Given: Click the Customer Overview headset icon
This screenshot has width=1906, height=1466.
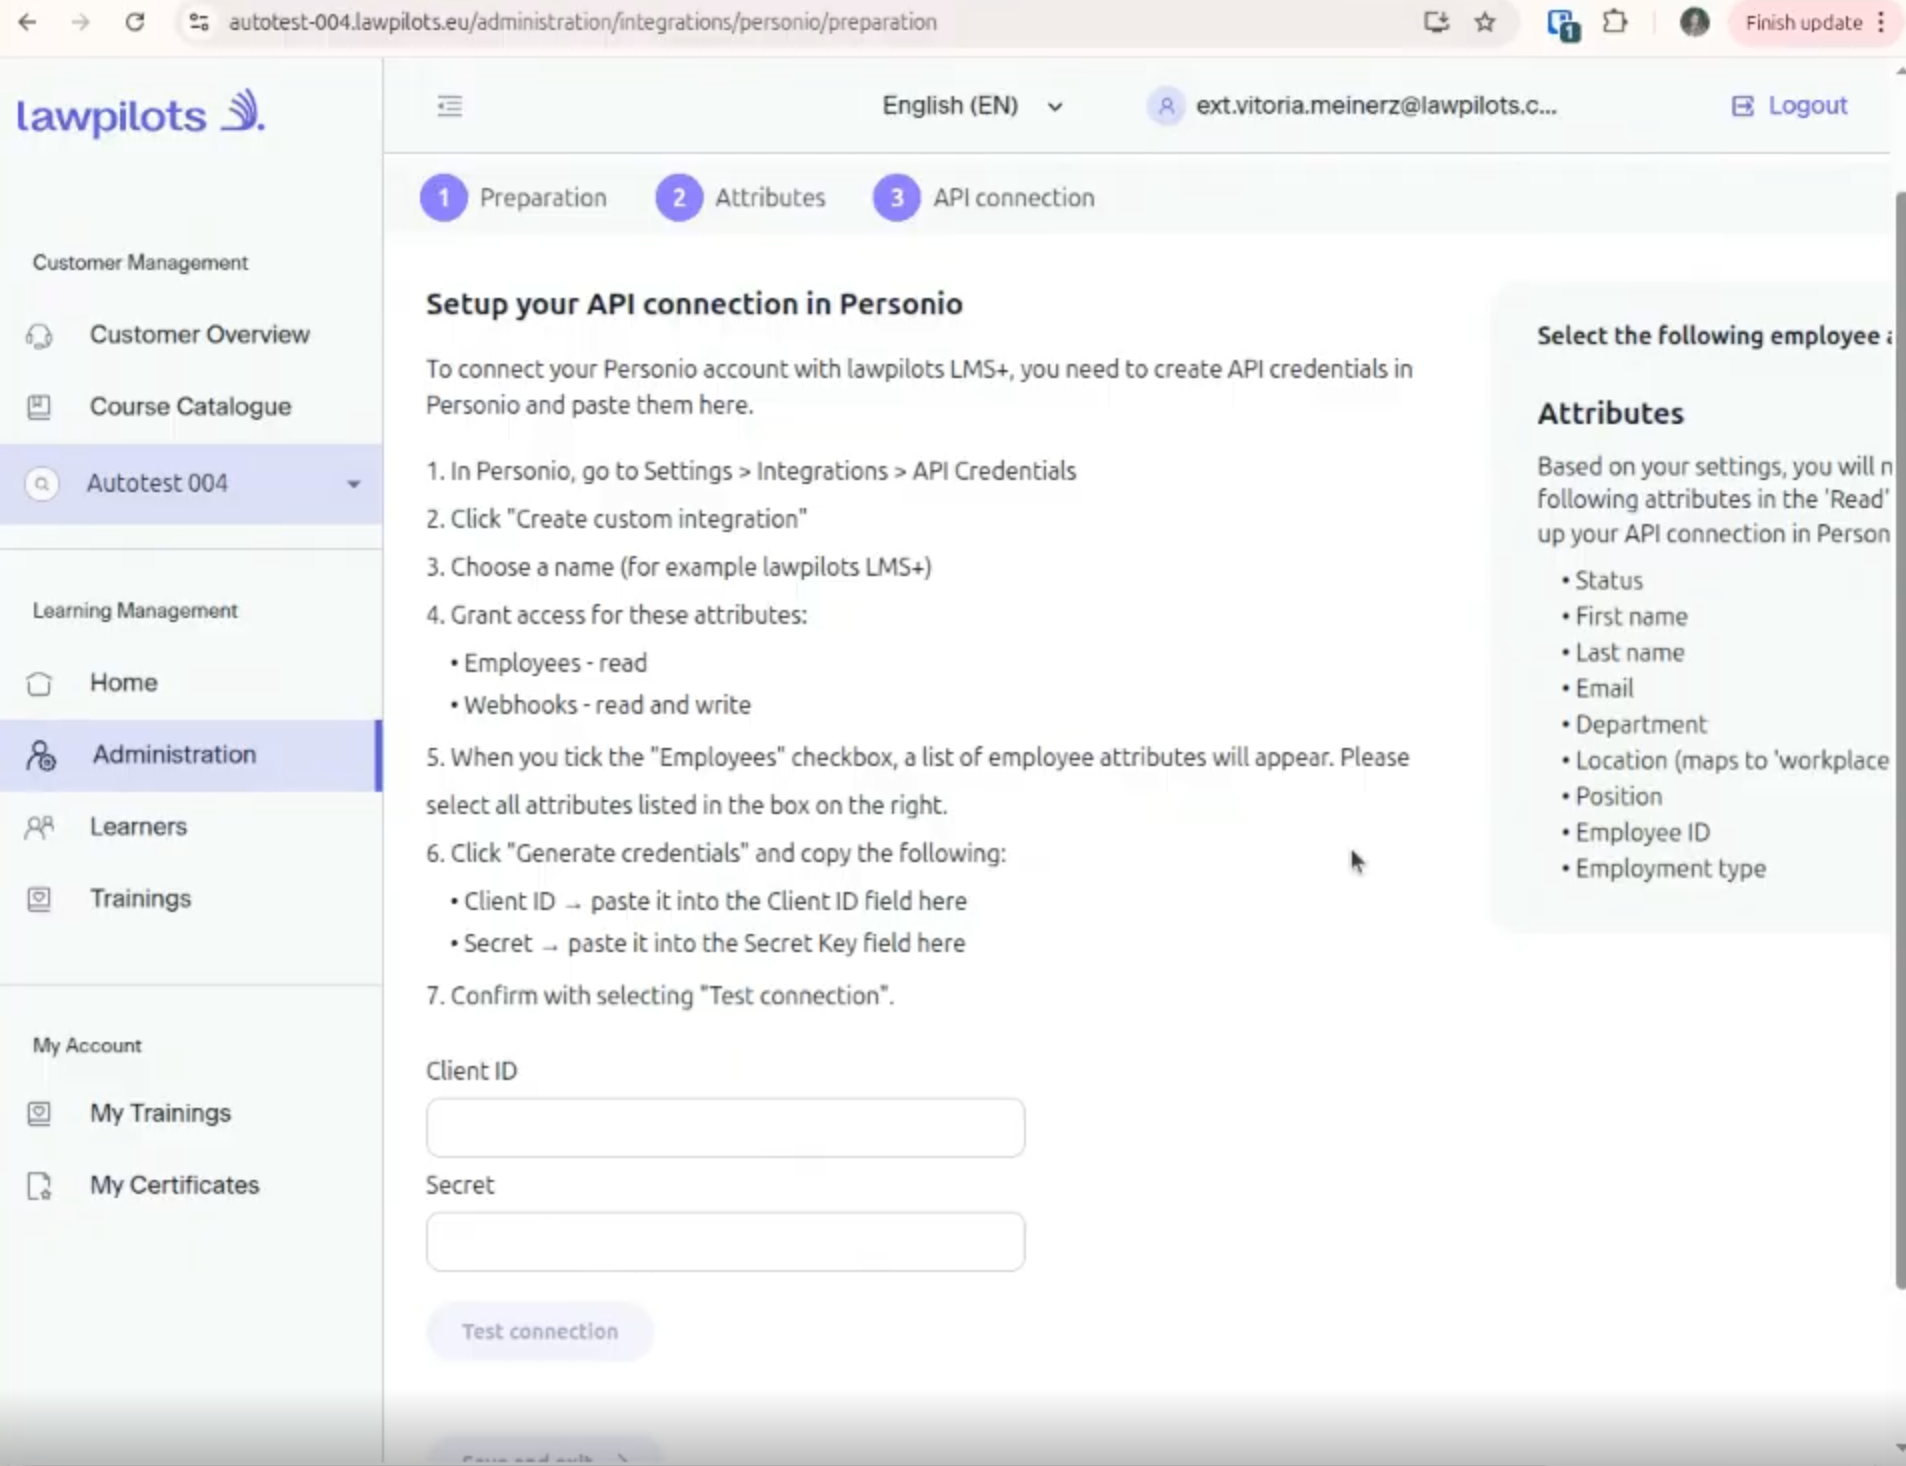Looking at the screenshot, I should click(x=39, y=336).
